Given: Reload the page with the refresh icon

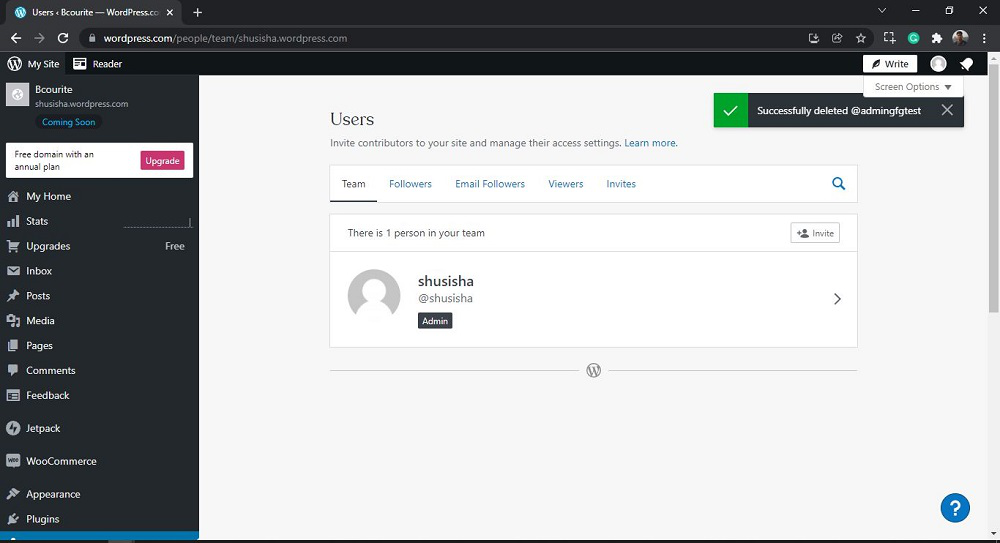Looking at the screenshot, I should (x=62, y=38).
